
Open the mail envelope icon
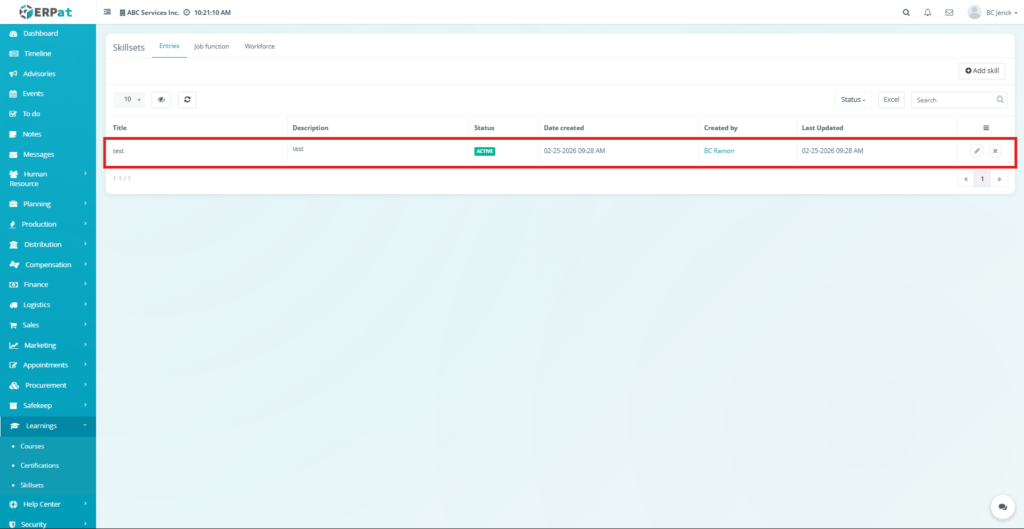tap(949, 13)
